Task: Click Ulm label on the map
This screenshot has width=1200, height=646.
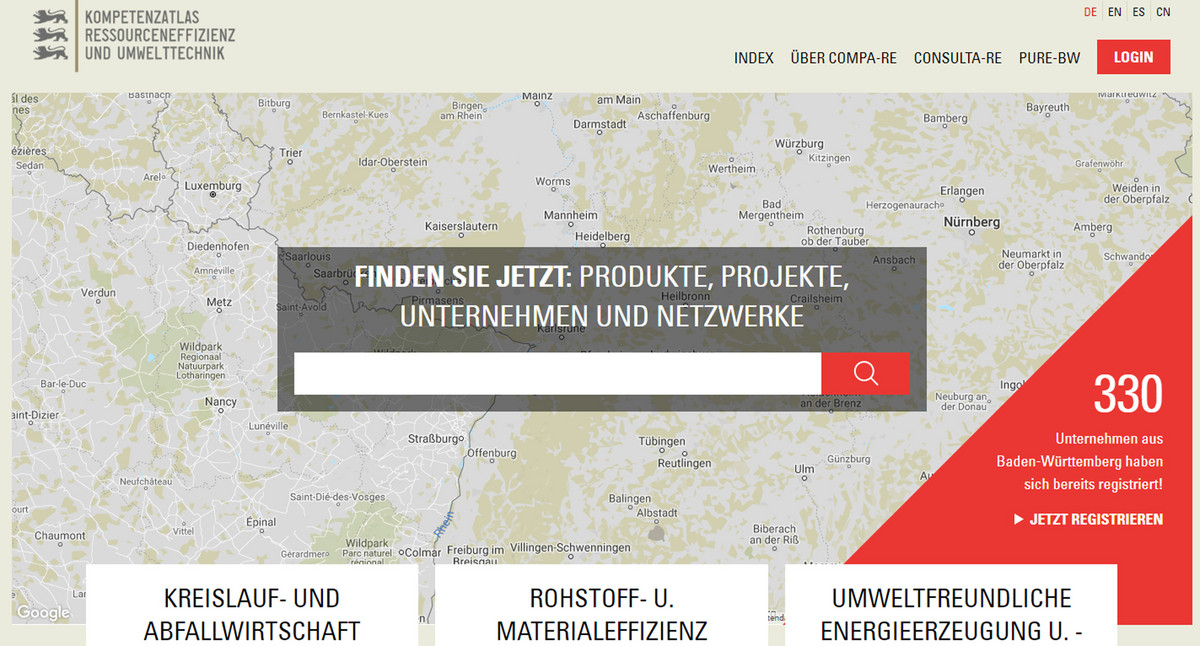Action: pos(804,469)
